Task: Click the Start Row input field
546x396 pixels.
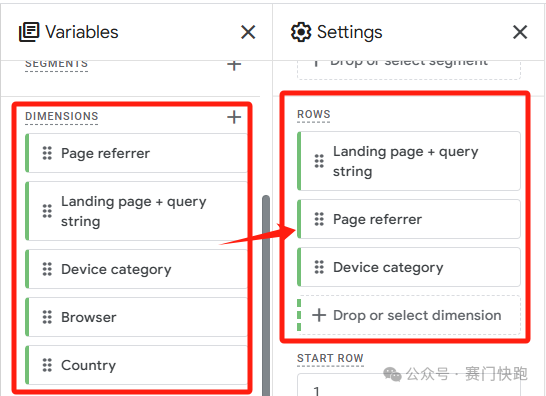Action: coord(409,385)
